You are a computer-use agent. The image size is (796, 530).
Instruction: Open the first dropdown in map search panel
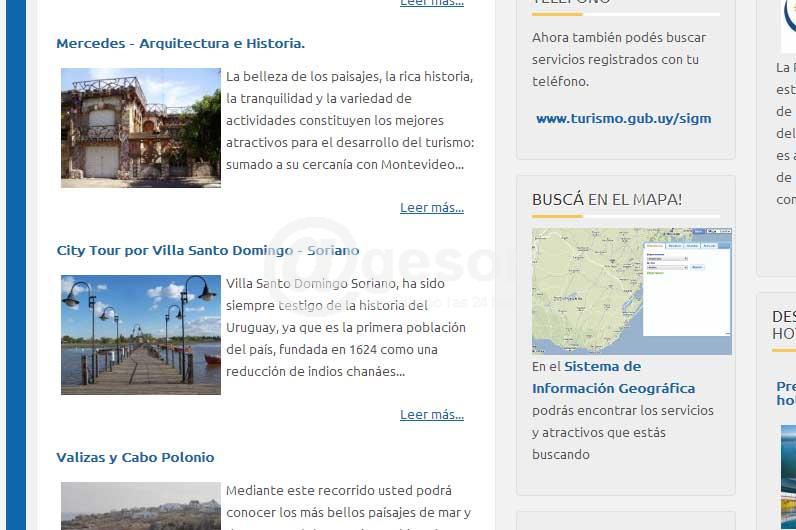667,258
